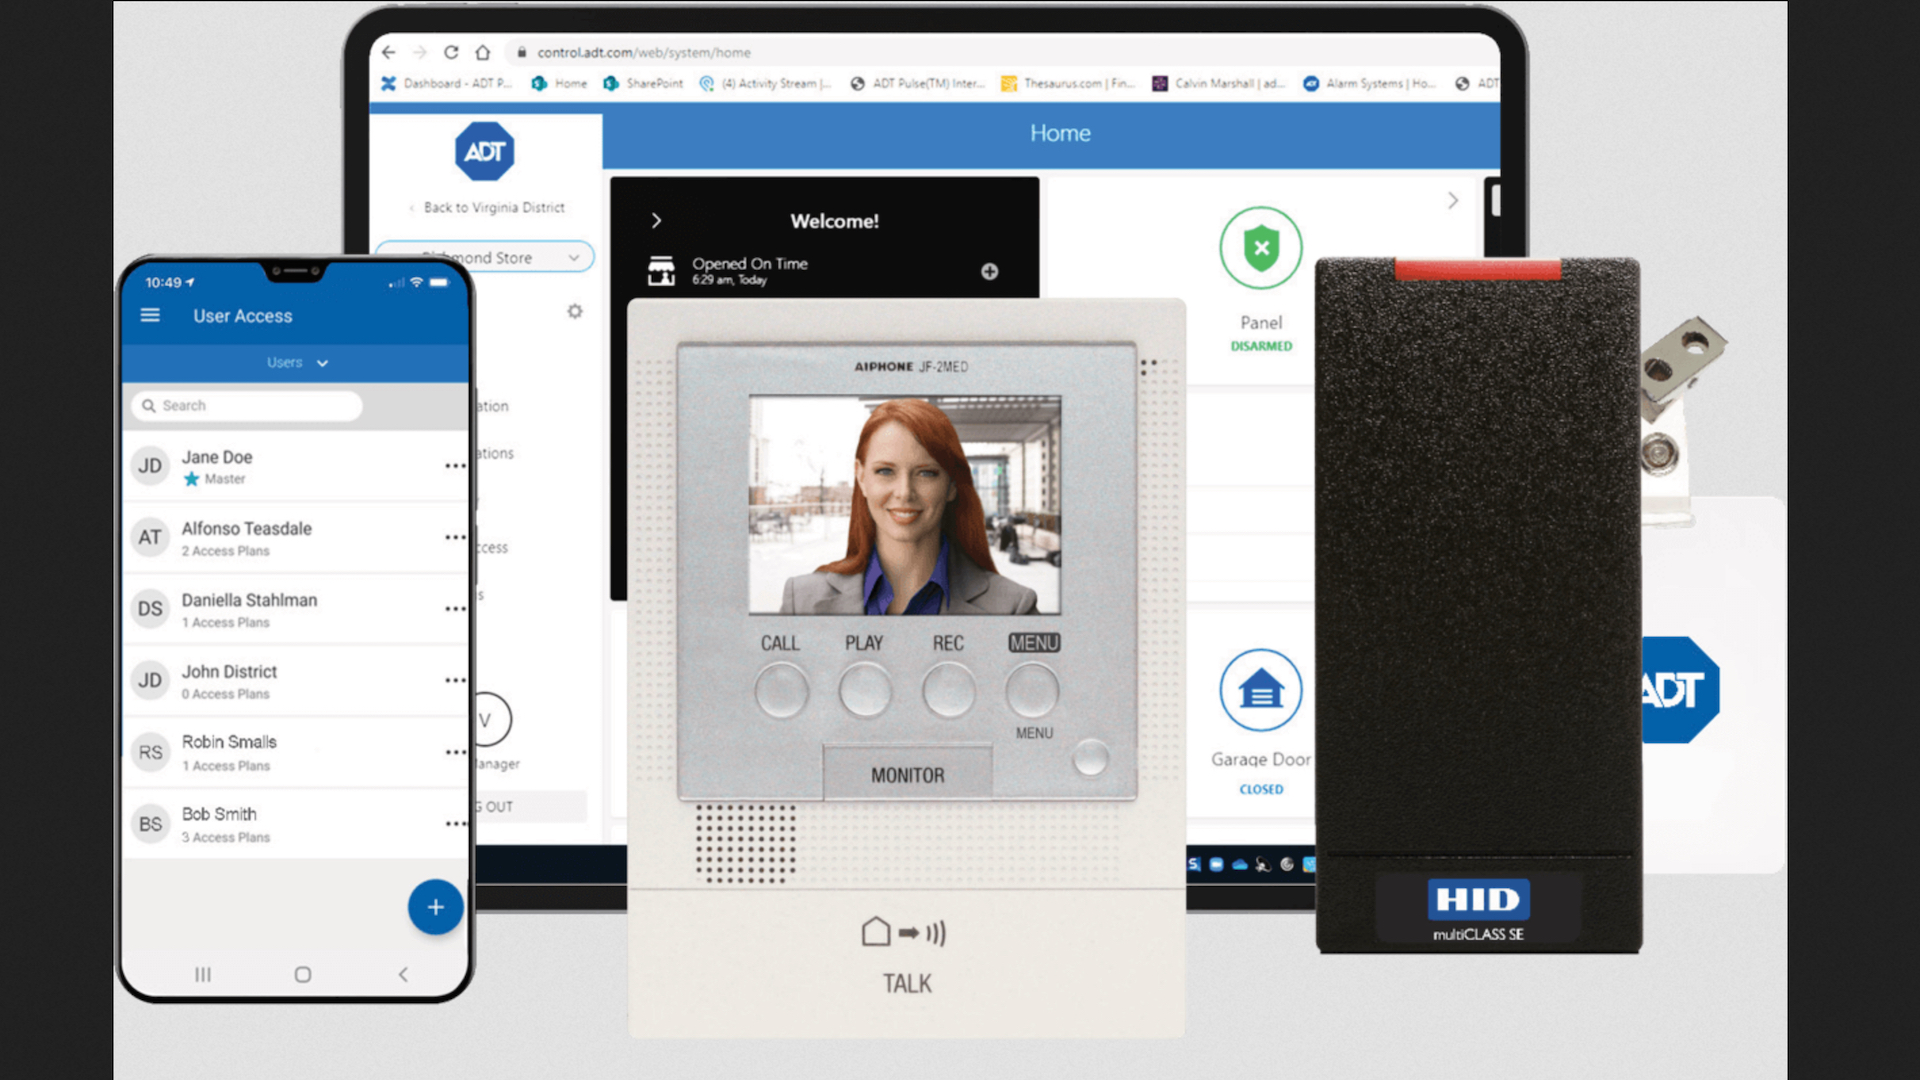Open options dots for Jane Doe
Viewport: 1920px width, 1080px height.
(x=455, y=466)
